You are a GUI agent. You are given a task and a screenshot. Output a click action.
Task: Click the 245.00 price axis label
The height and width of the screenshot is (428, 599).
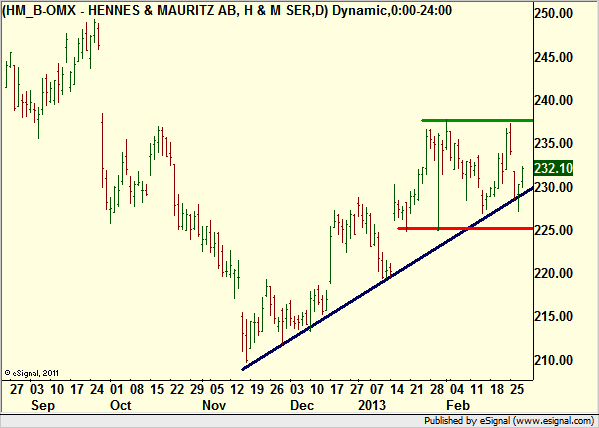[x=554, y=57]
